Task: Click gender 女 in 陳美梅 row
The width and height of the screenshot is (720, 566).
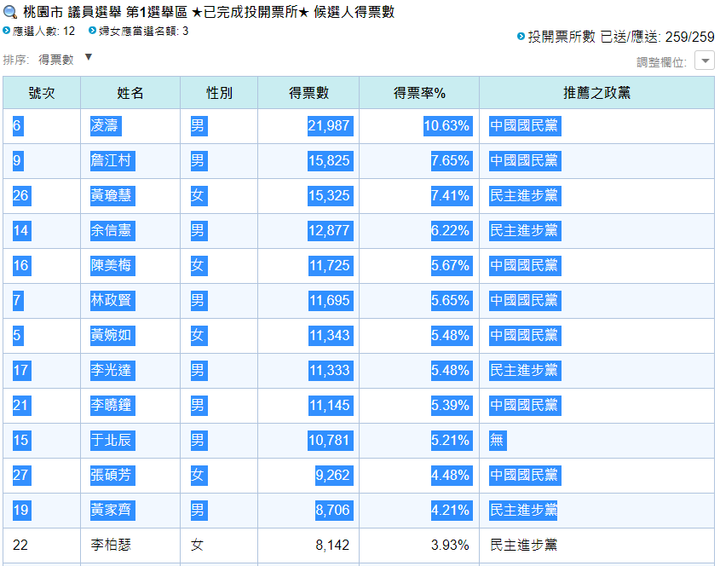Action: pos(199,265)
